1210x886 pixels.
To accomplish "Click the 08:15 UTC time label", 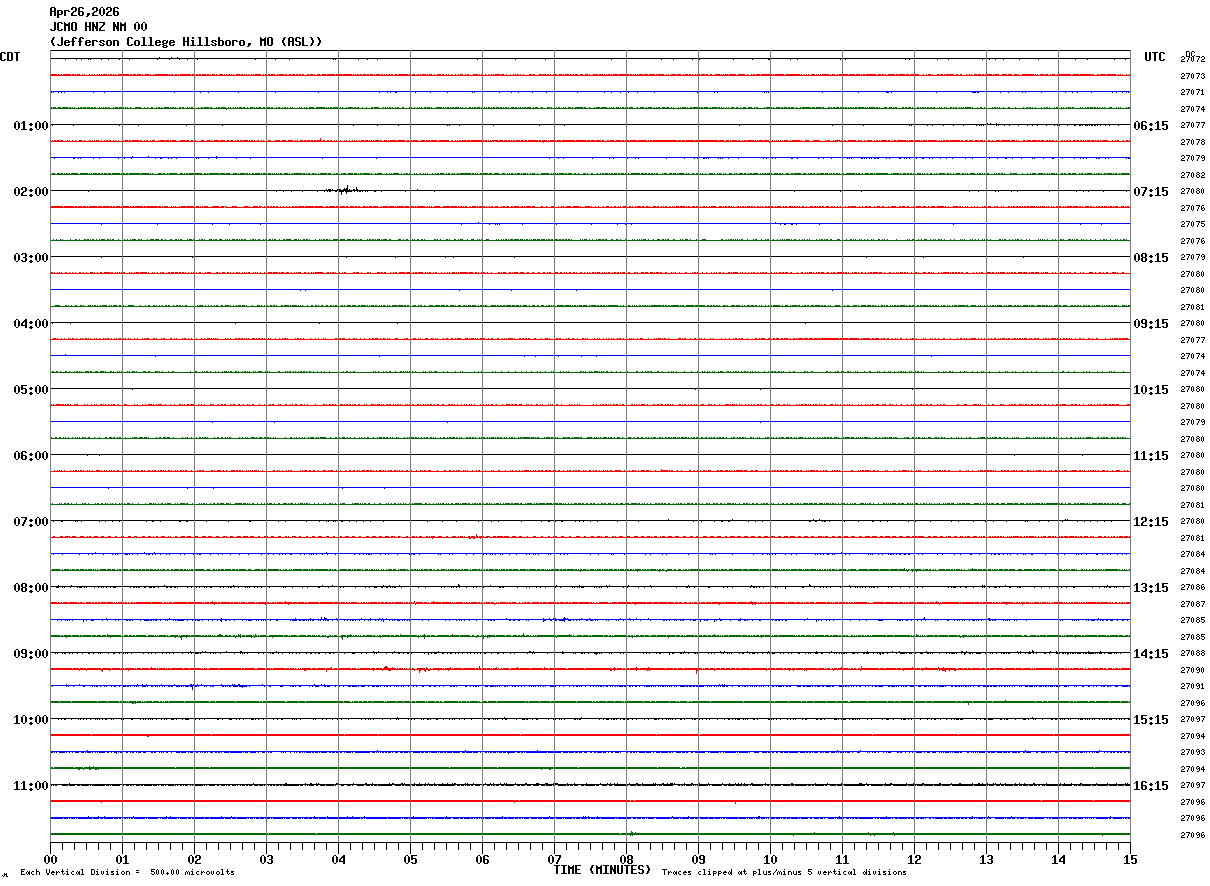I will pyautogui.click(x=1151, y=258).
